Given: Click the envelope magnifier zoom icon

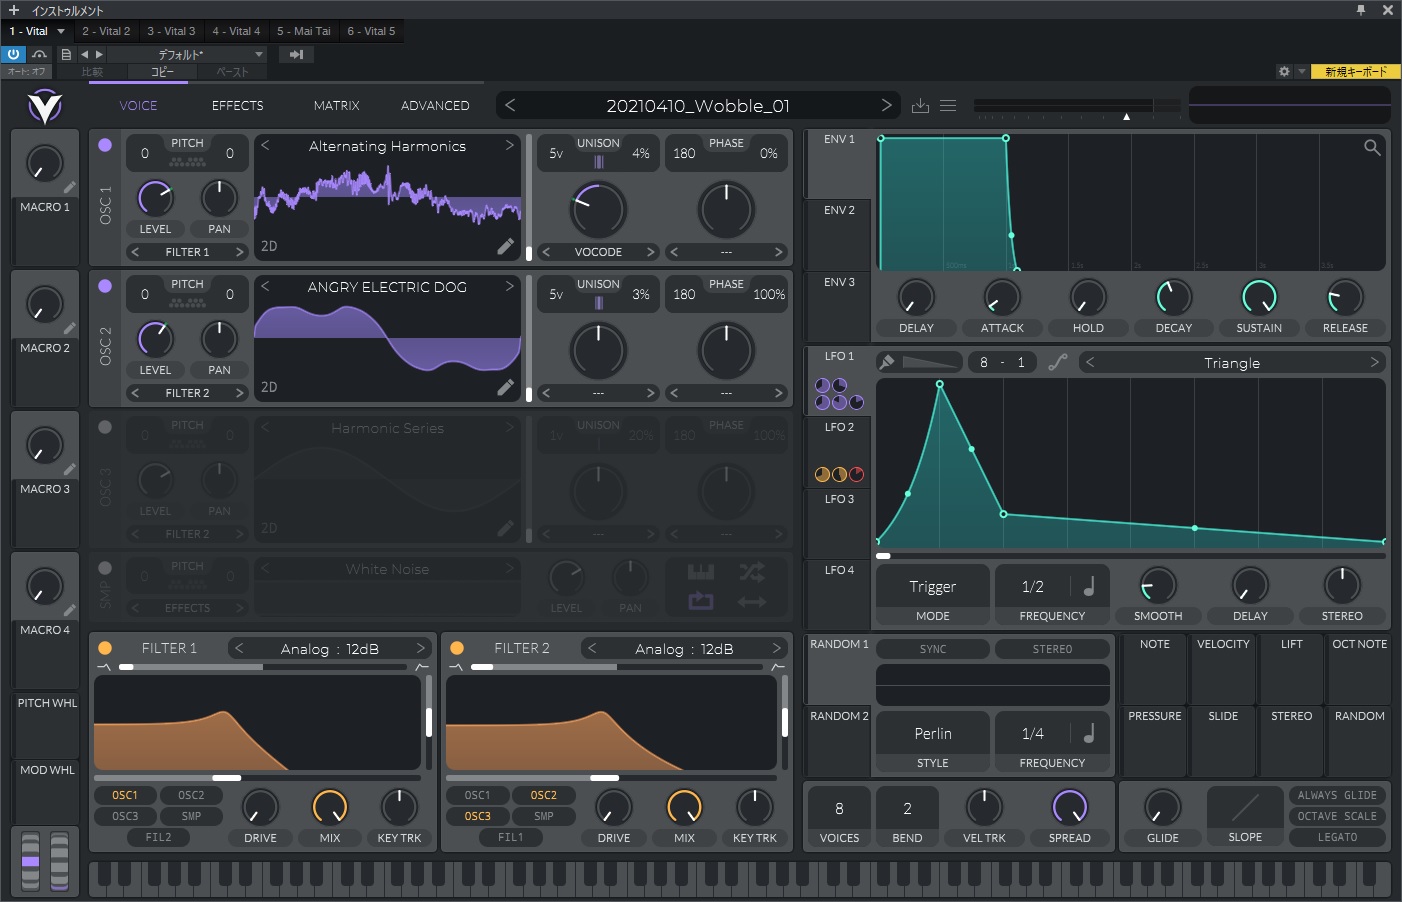Looking at the screenshot, I should pyautogui.click(x=1372, y=148).
